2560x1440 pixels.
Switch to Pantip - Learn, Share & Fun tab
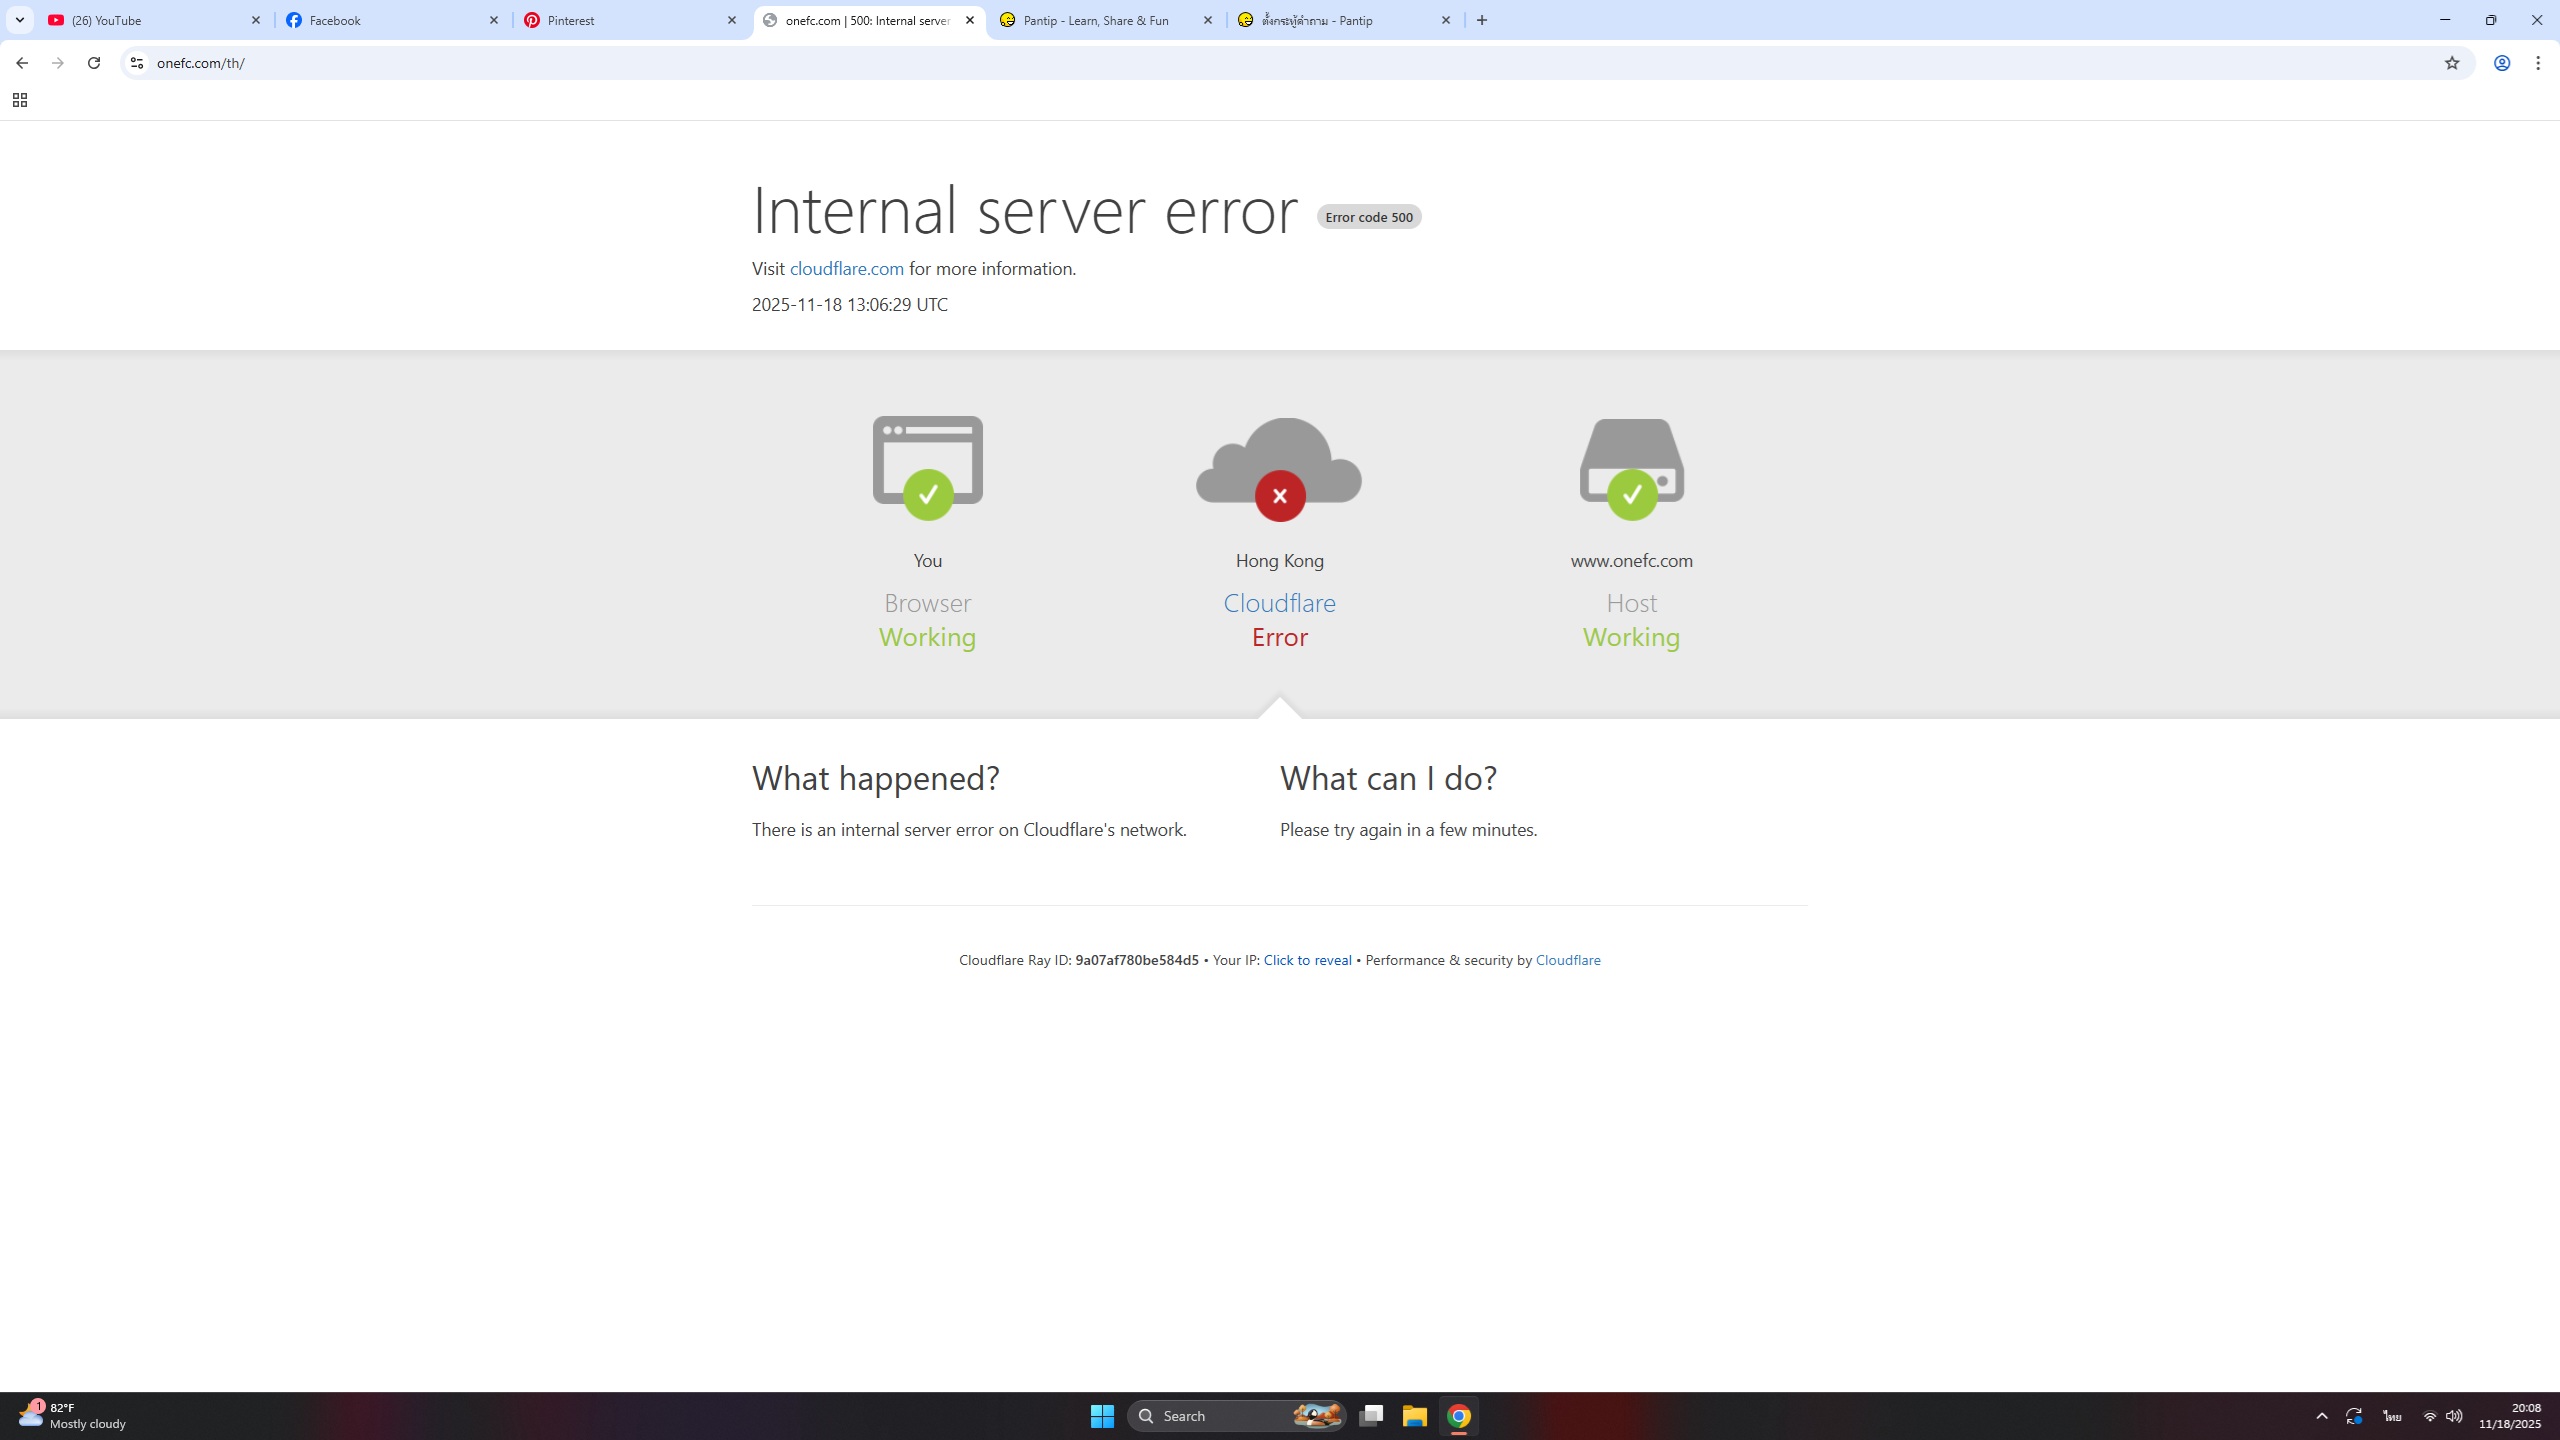click(x=1095, y=20)
